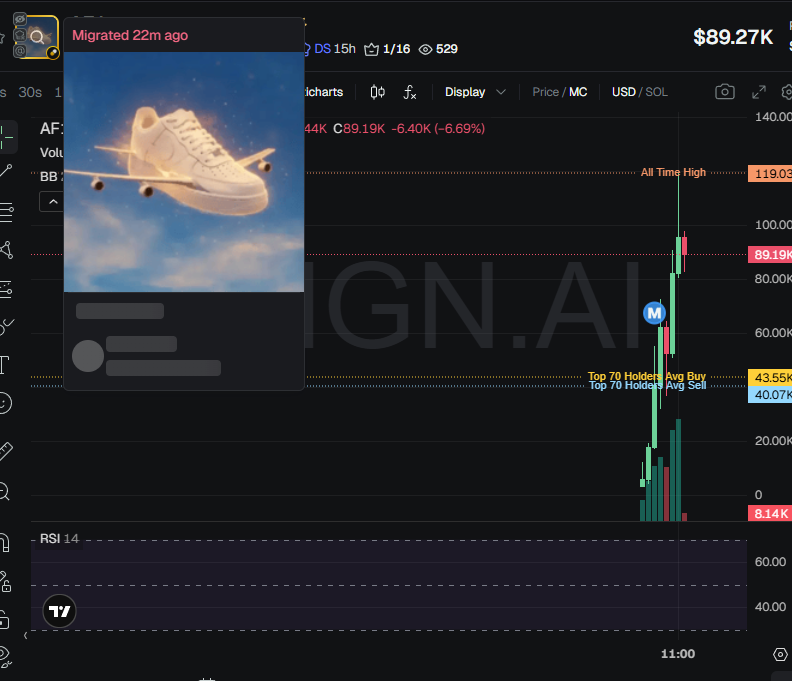
Task: Click the flying sneaker token image
Action: click(184, 172)
